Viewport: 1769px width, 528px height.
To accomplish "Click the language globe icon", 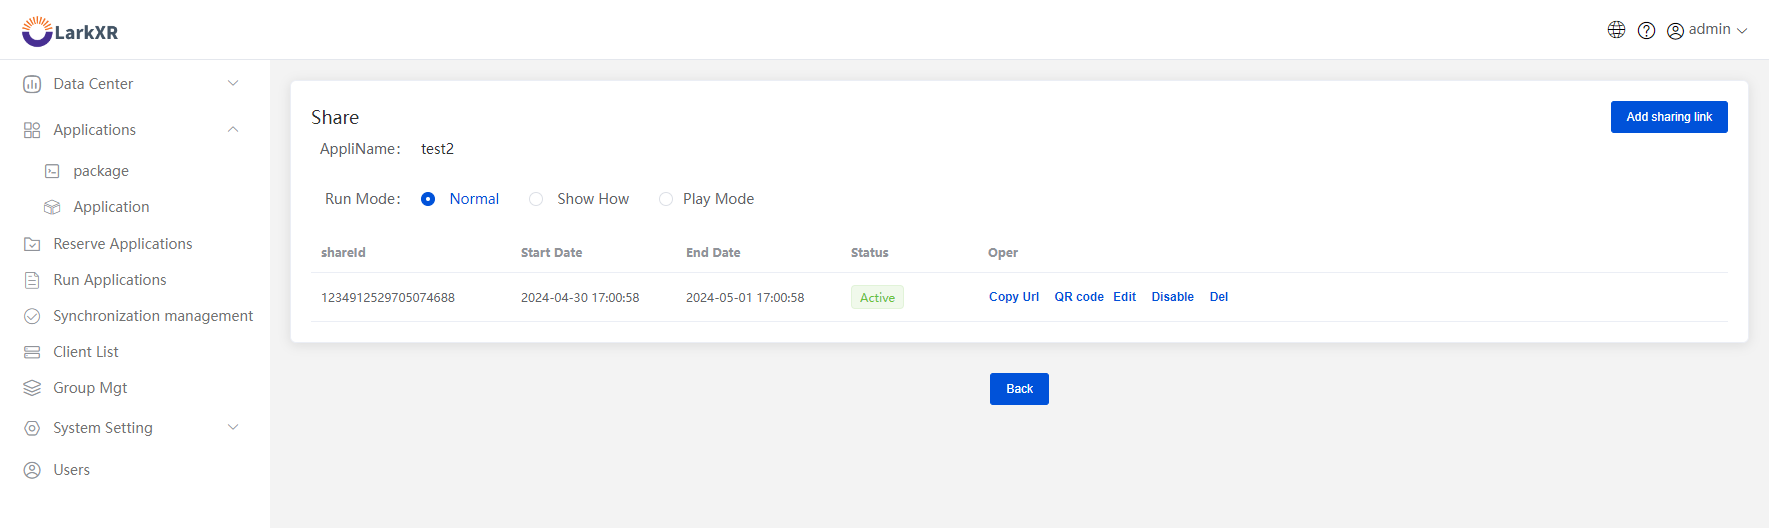I will point(1616,30).
